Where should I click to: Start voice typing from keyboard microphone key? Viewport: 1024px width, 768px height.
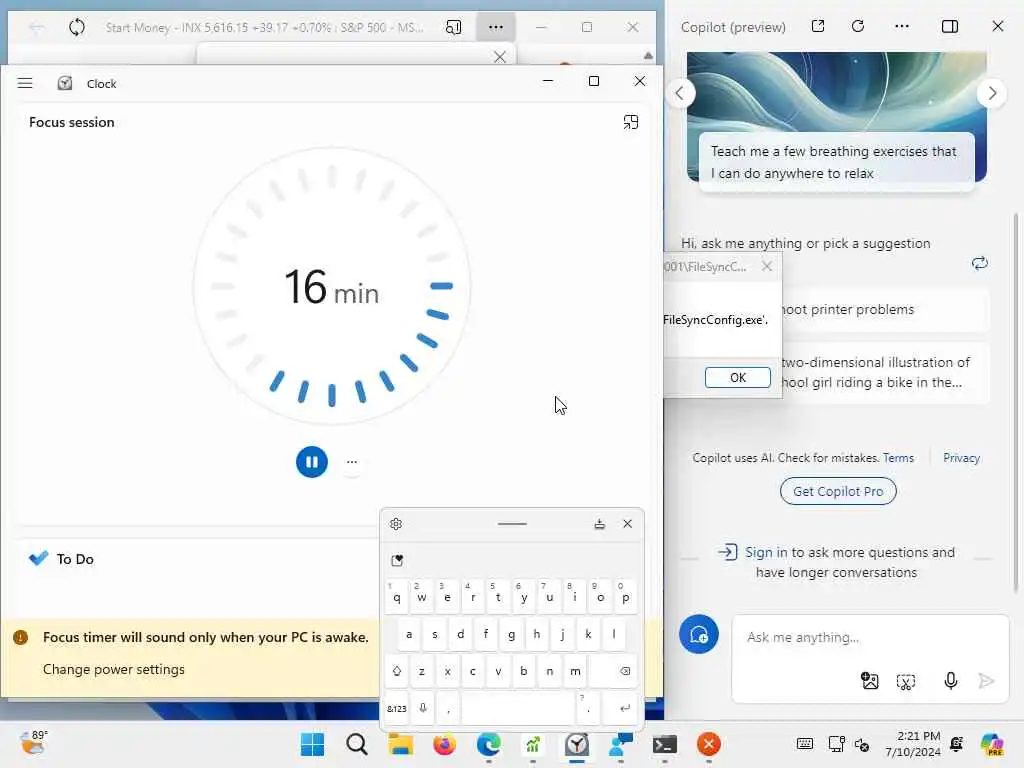click(x=423, y=709)
